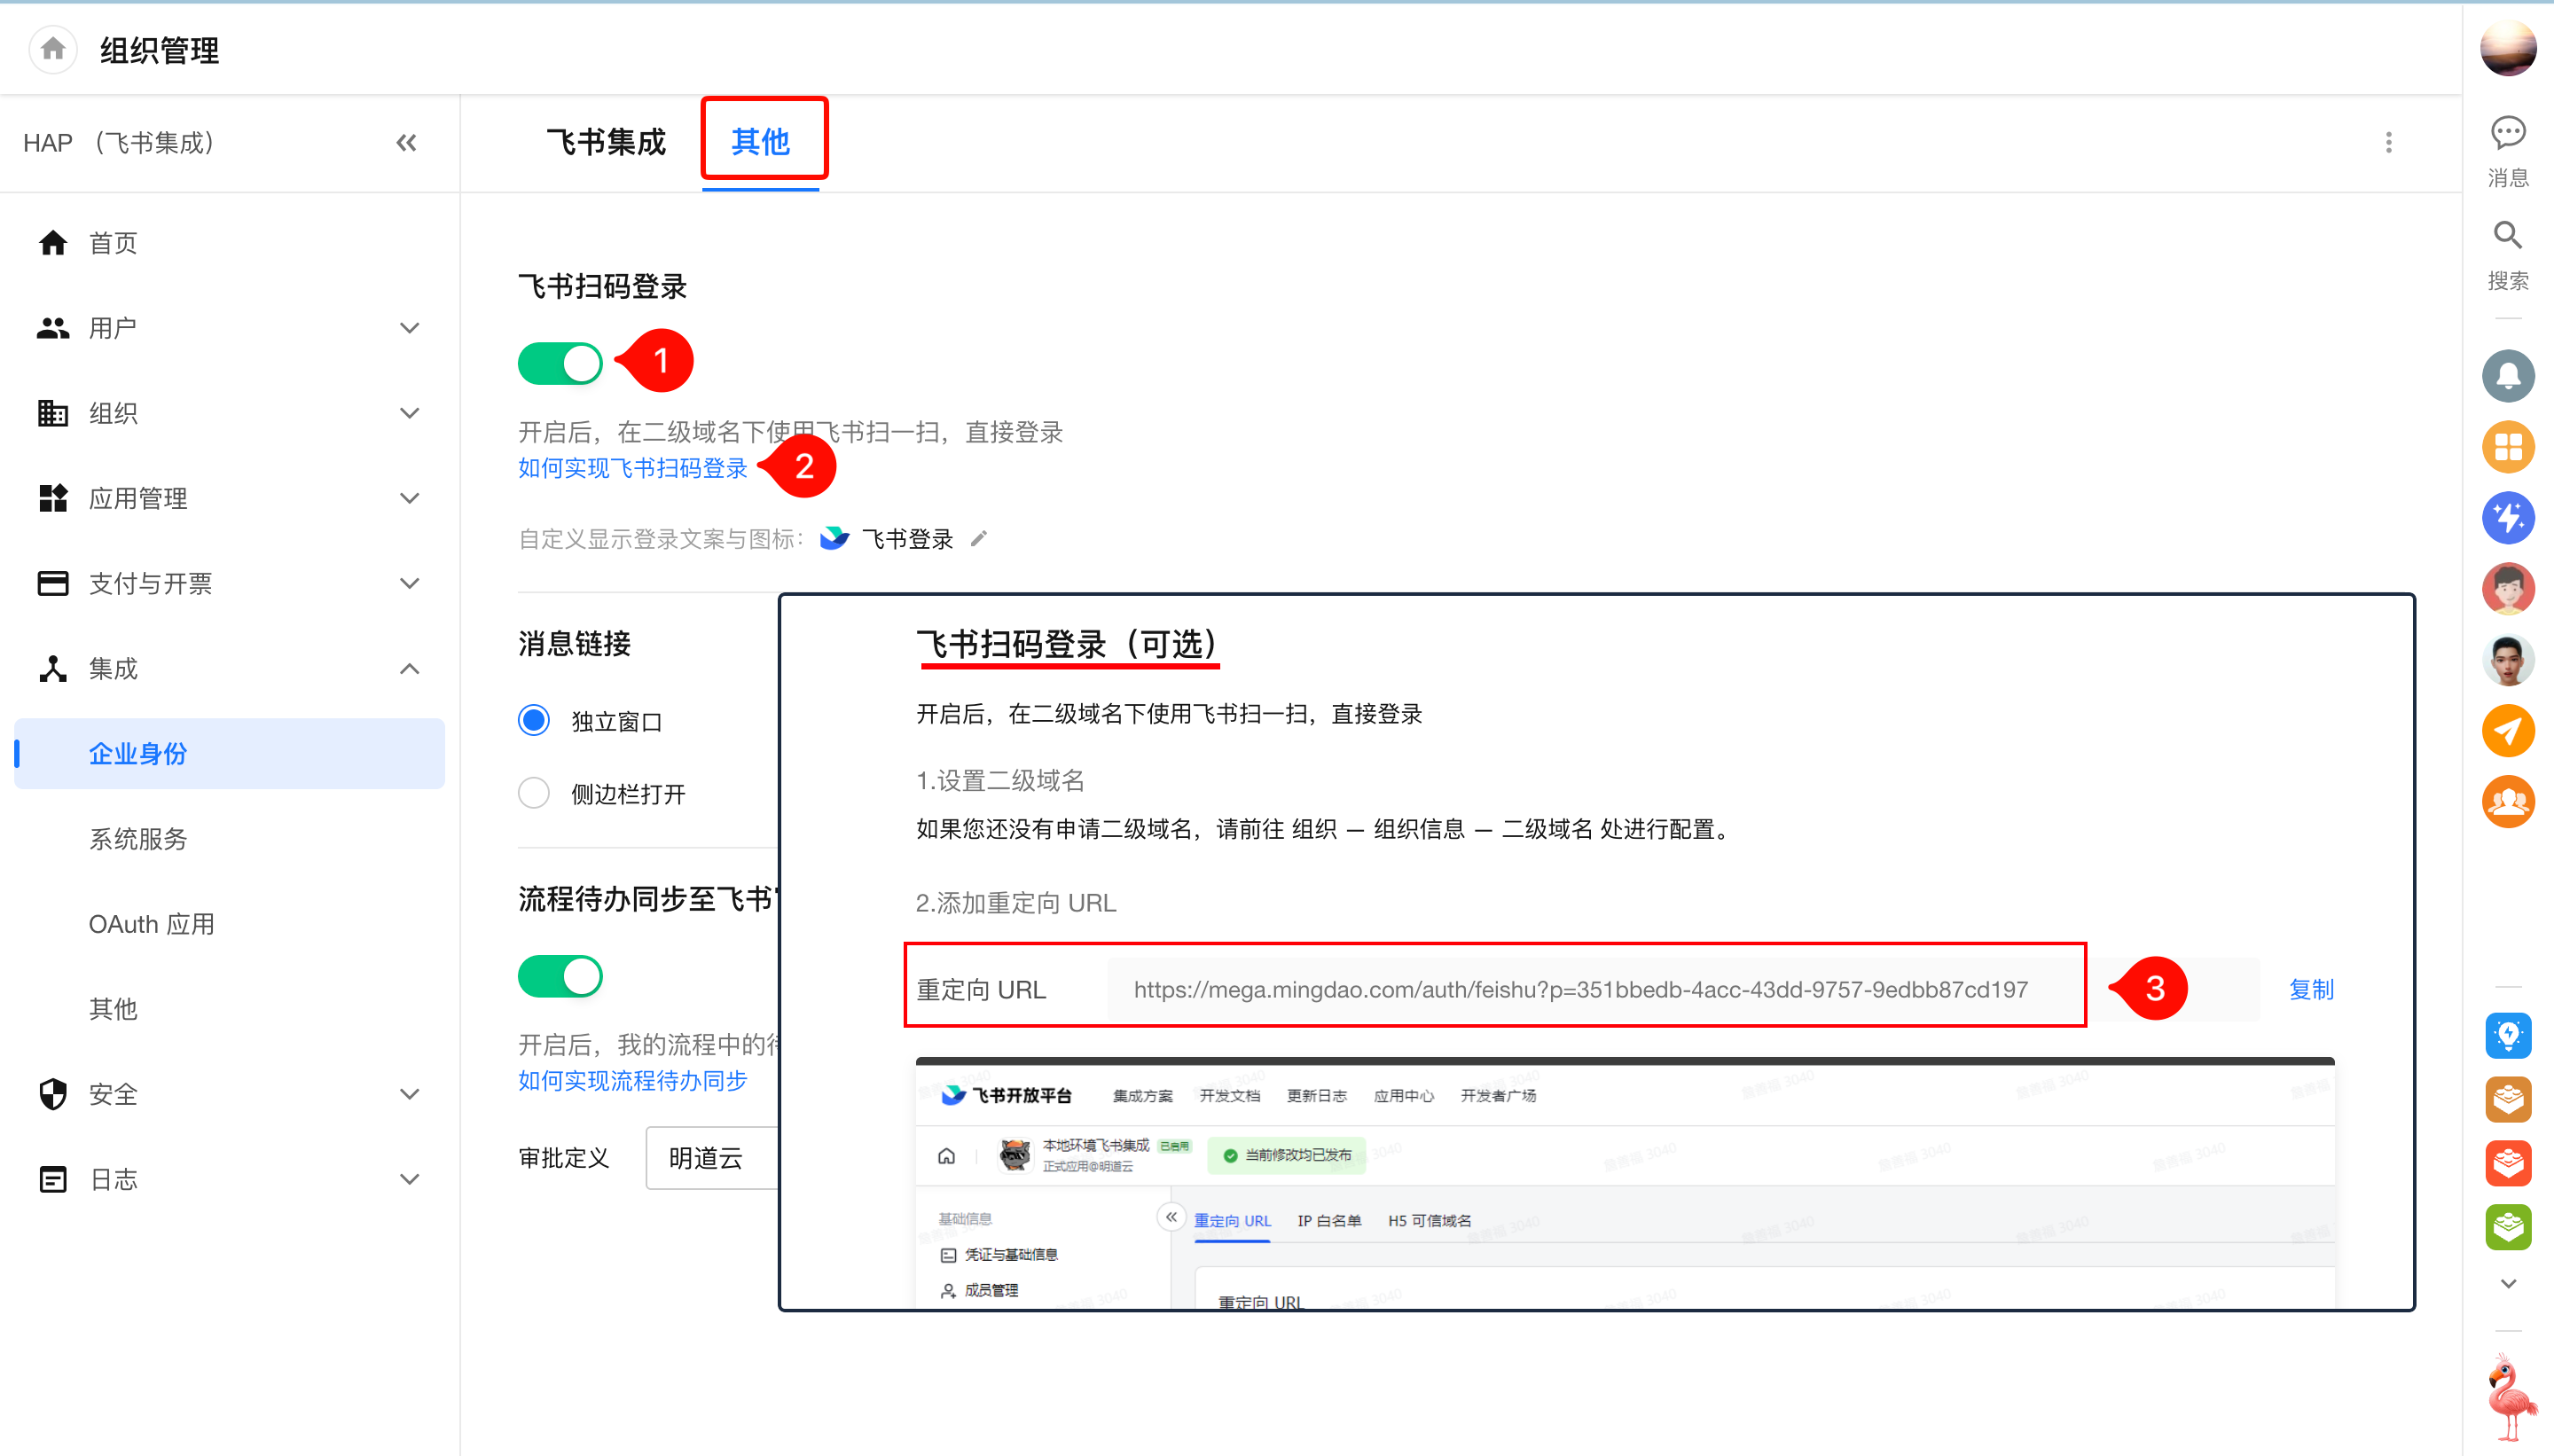Open the orange group contacts icon
The width and height of the screenshot is (2554, 1456).
[2507, 801]
